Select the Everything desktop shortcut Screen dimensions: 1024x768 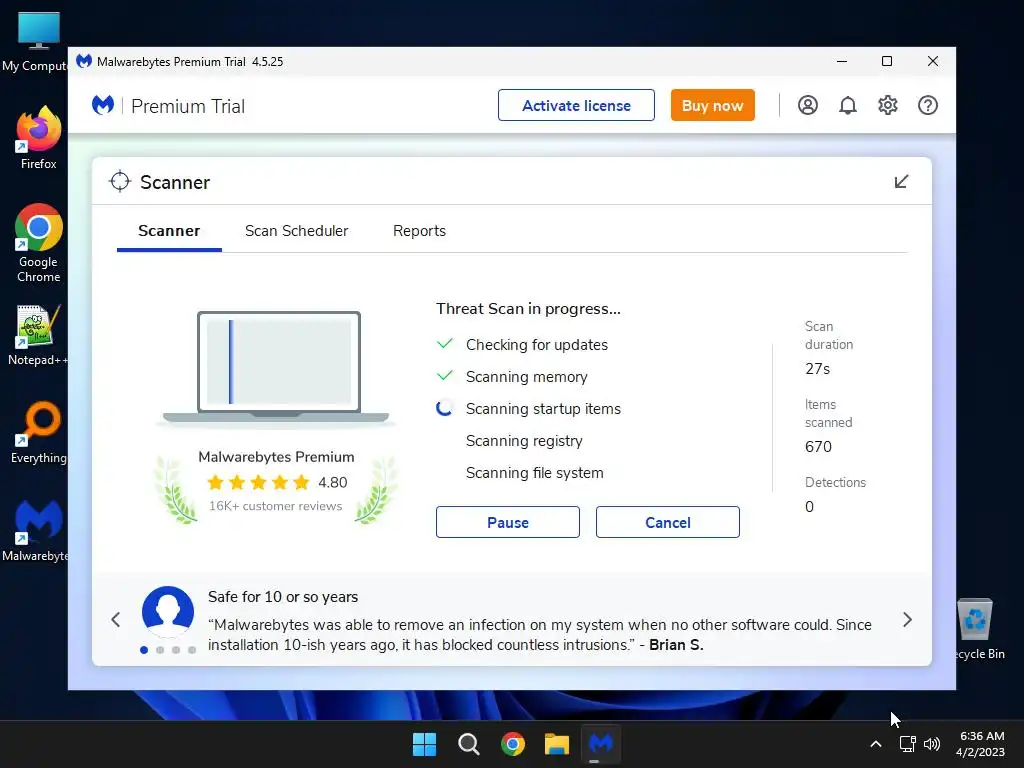[x=39, y=433]
